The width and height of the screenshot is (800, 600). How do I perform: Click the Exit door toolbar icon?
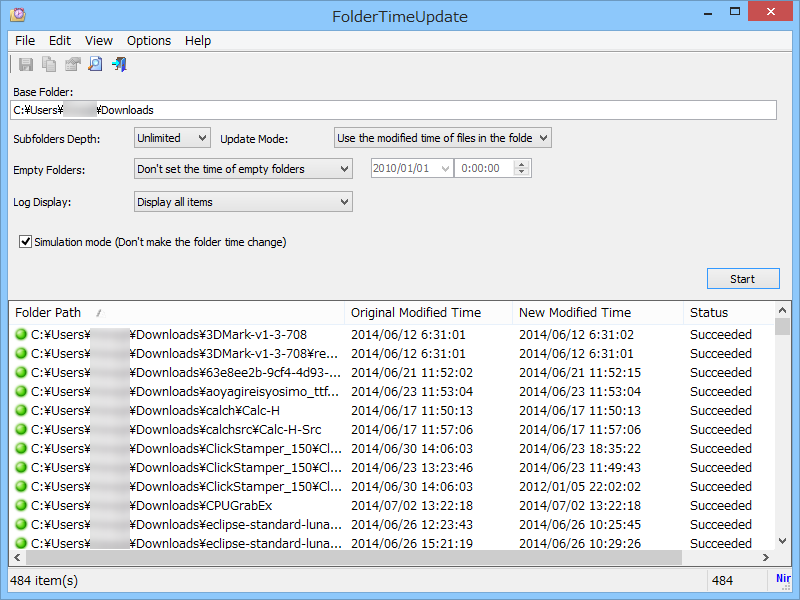tap(119, 64)
